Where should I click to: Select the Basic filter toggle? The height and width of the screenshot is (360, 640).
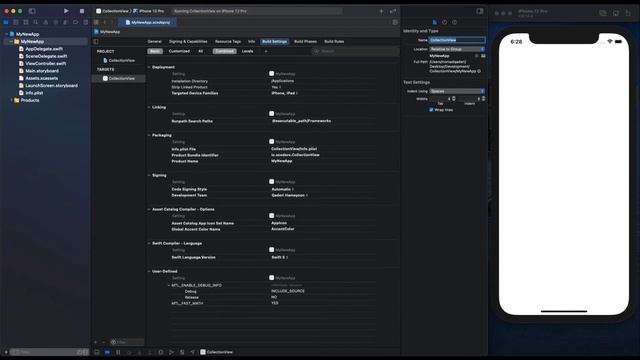click(155, 51)
